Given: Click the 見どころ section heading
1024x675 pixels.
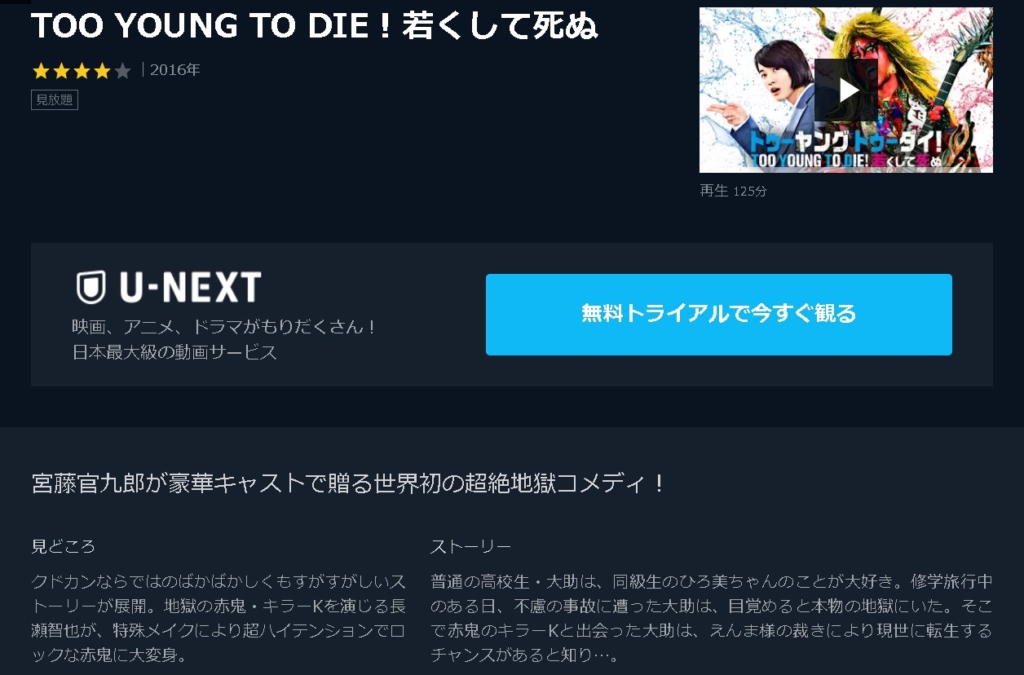Looking at the screenshot, I should (63, 546).
